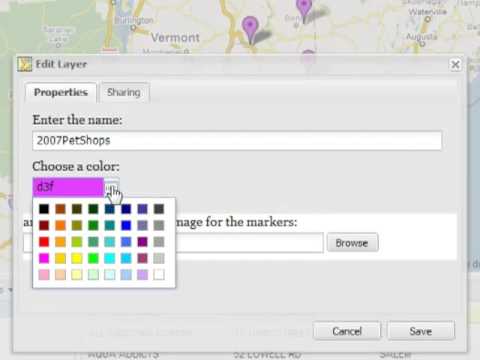Pick the peach swatch

(x=60, y=275)
